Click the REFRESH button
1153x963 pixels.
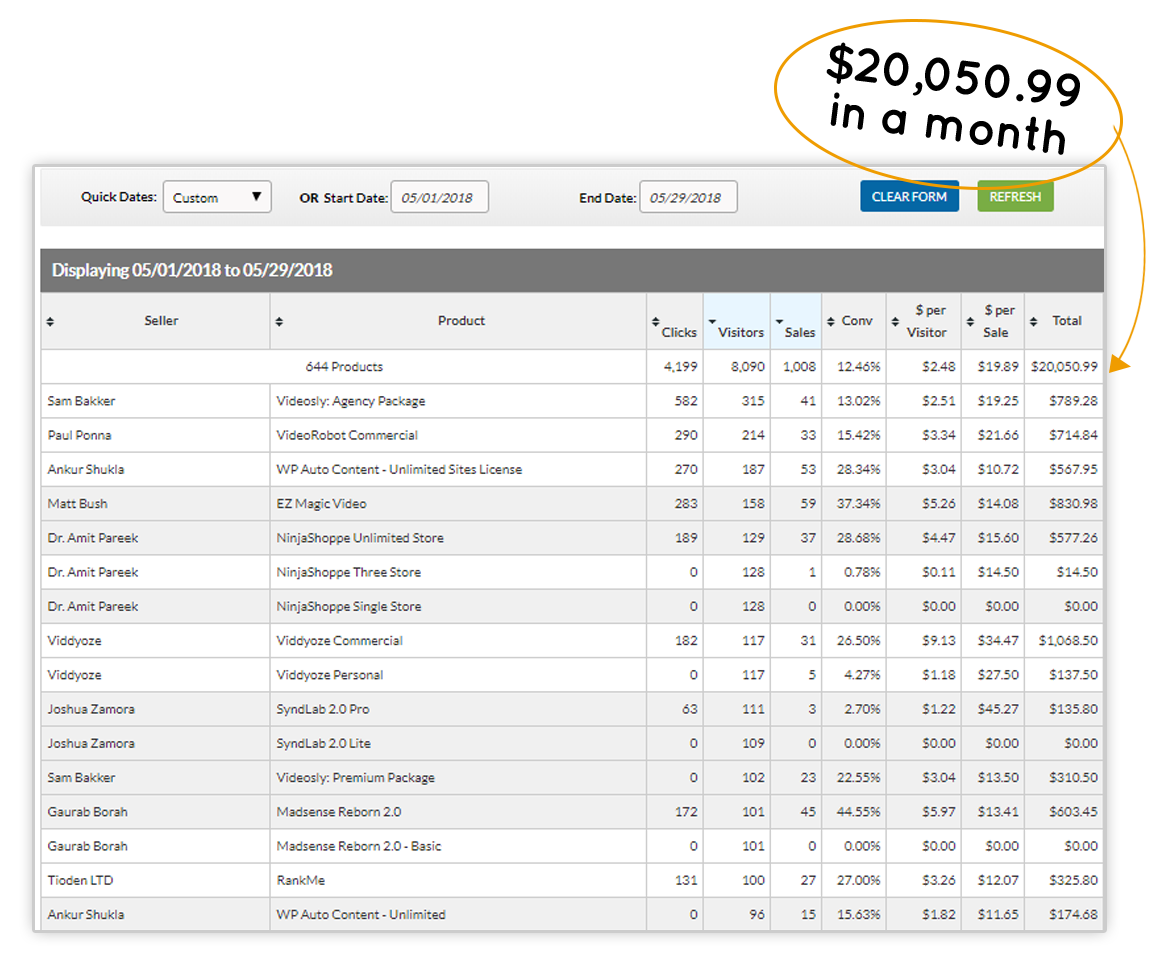click(x=1015, y=196)
